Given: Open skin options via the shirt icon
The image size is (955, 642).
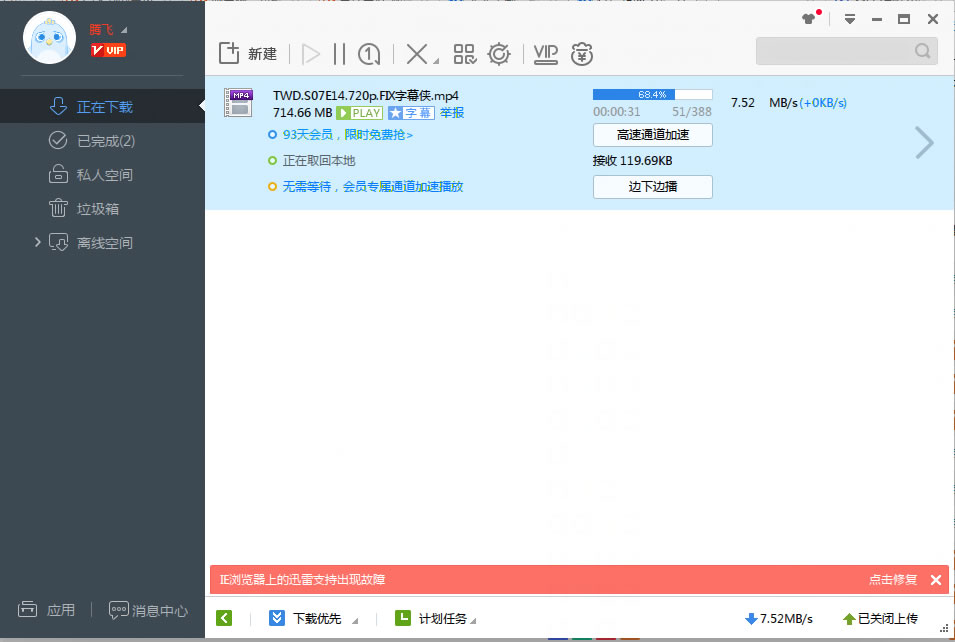Looking at the screenshot, I should point(809,19).
